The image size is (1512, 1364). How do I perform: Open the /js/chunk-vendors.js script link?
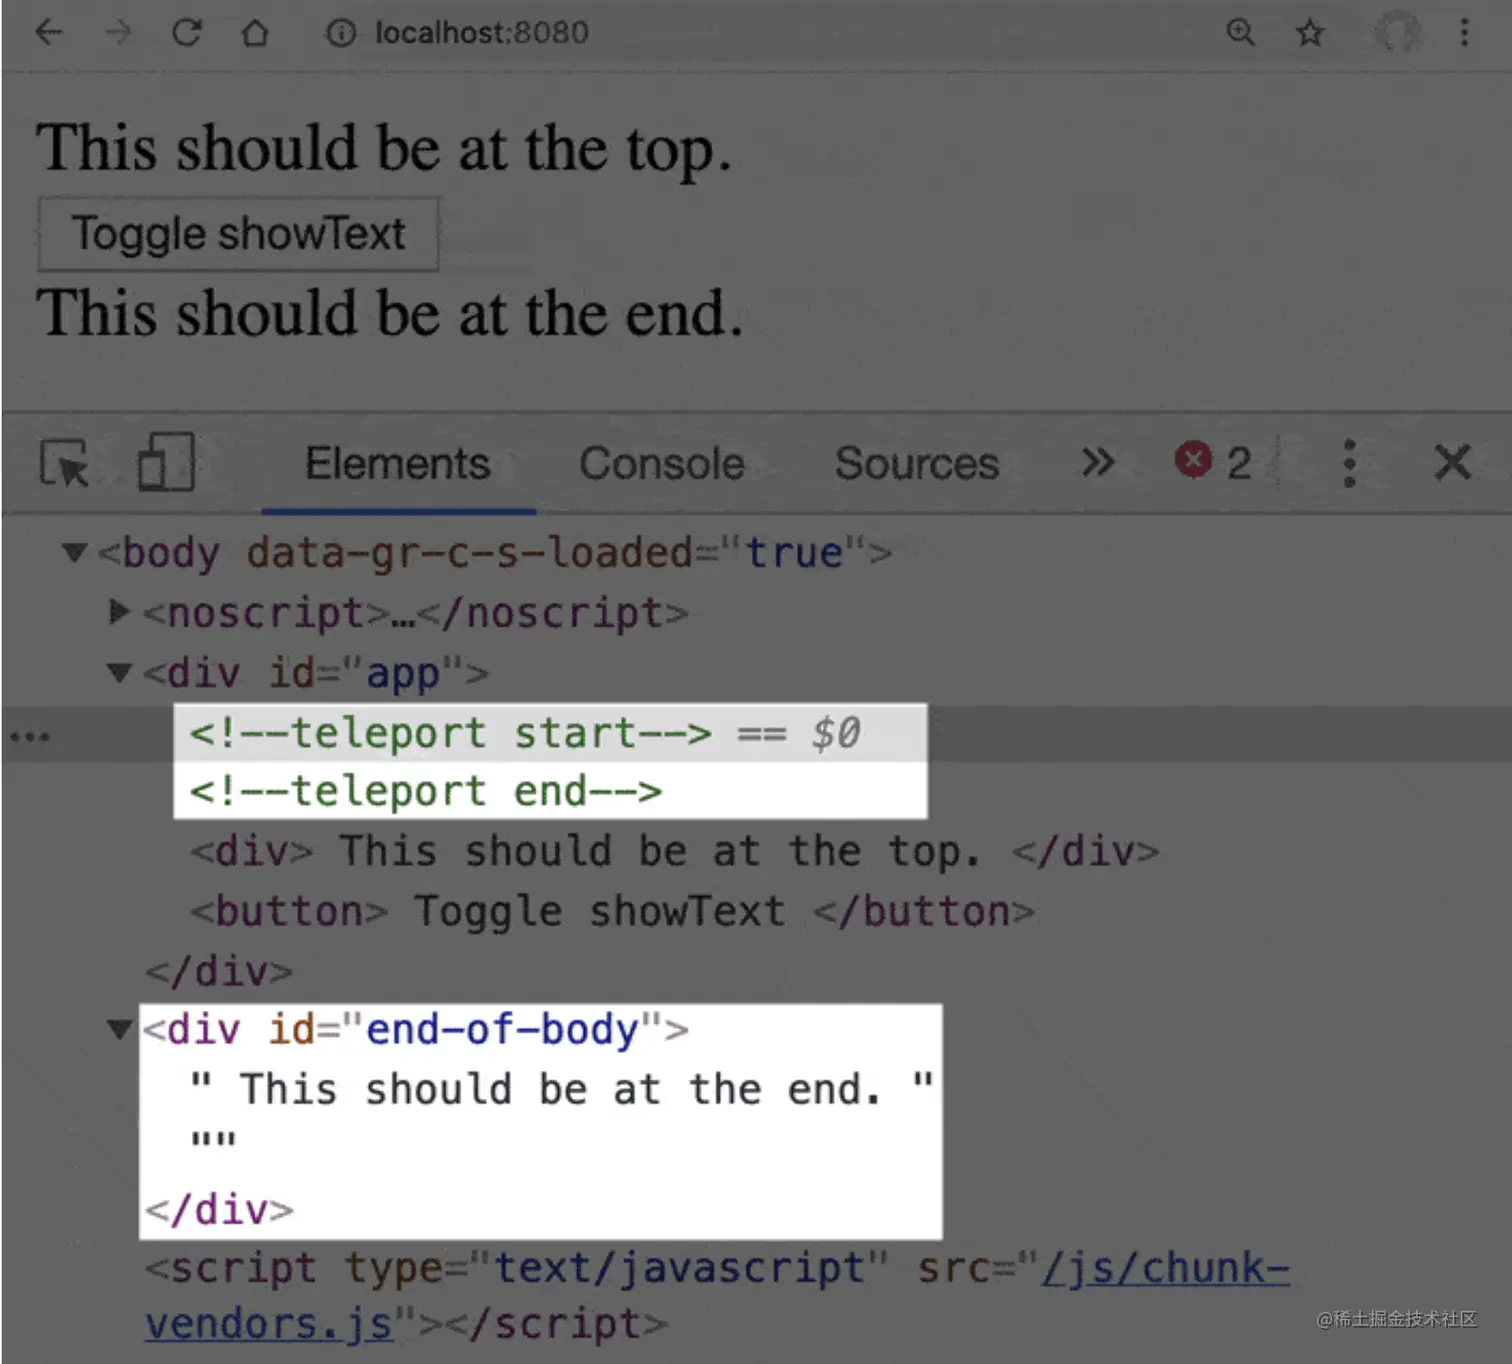(717, 1296)
